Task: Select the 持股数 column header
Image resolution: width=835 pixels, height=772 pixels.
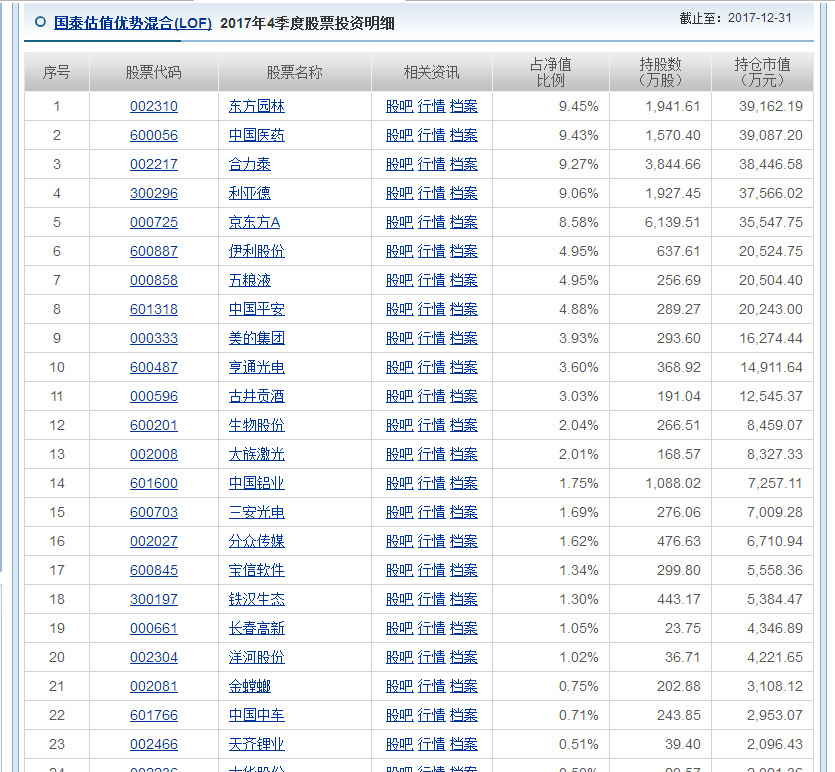Action: point(660,72)
